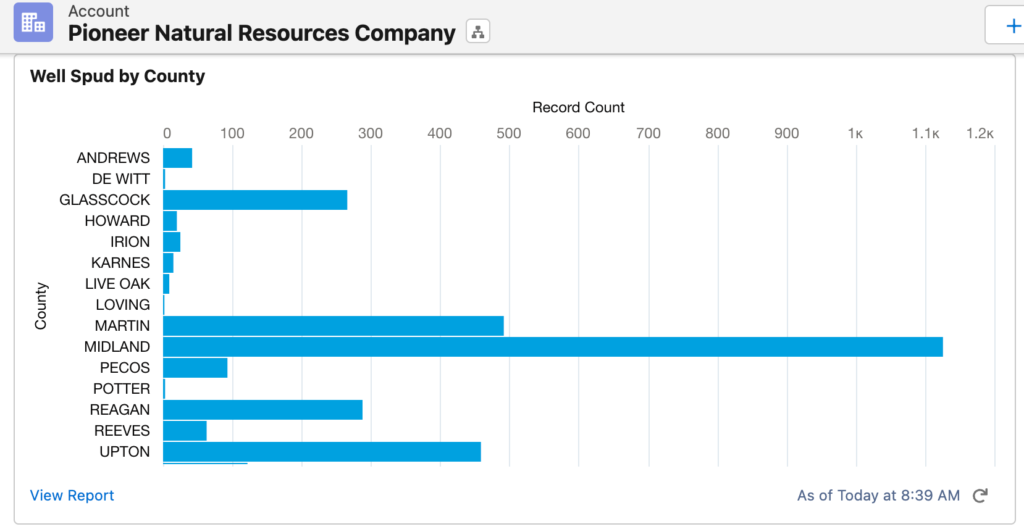
Task: Click the REAGAN bar in chart
Action: [x=263, y=410]
